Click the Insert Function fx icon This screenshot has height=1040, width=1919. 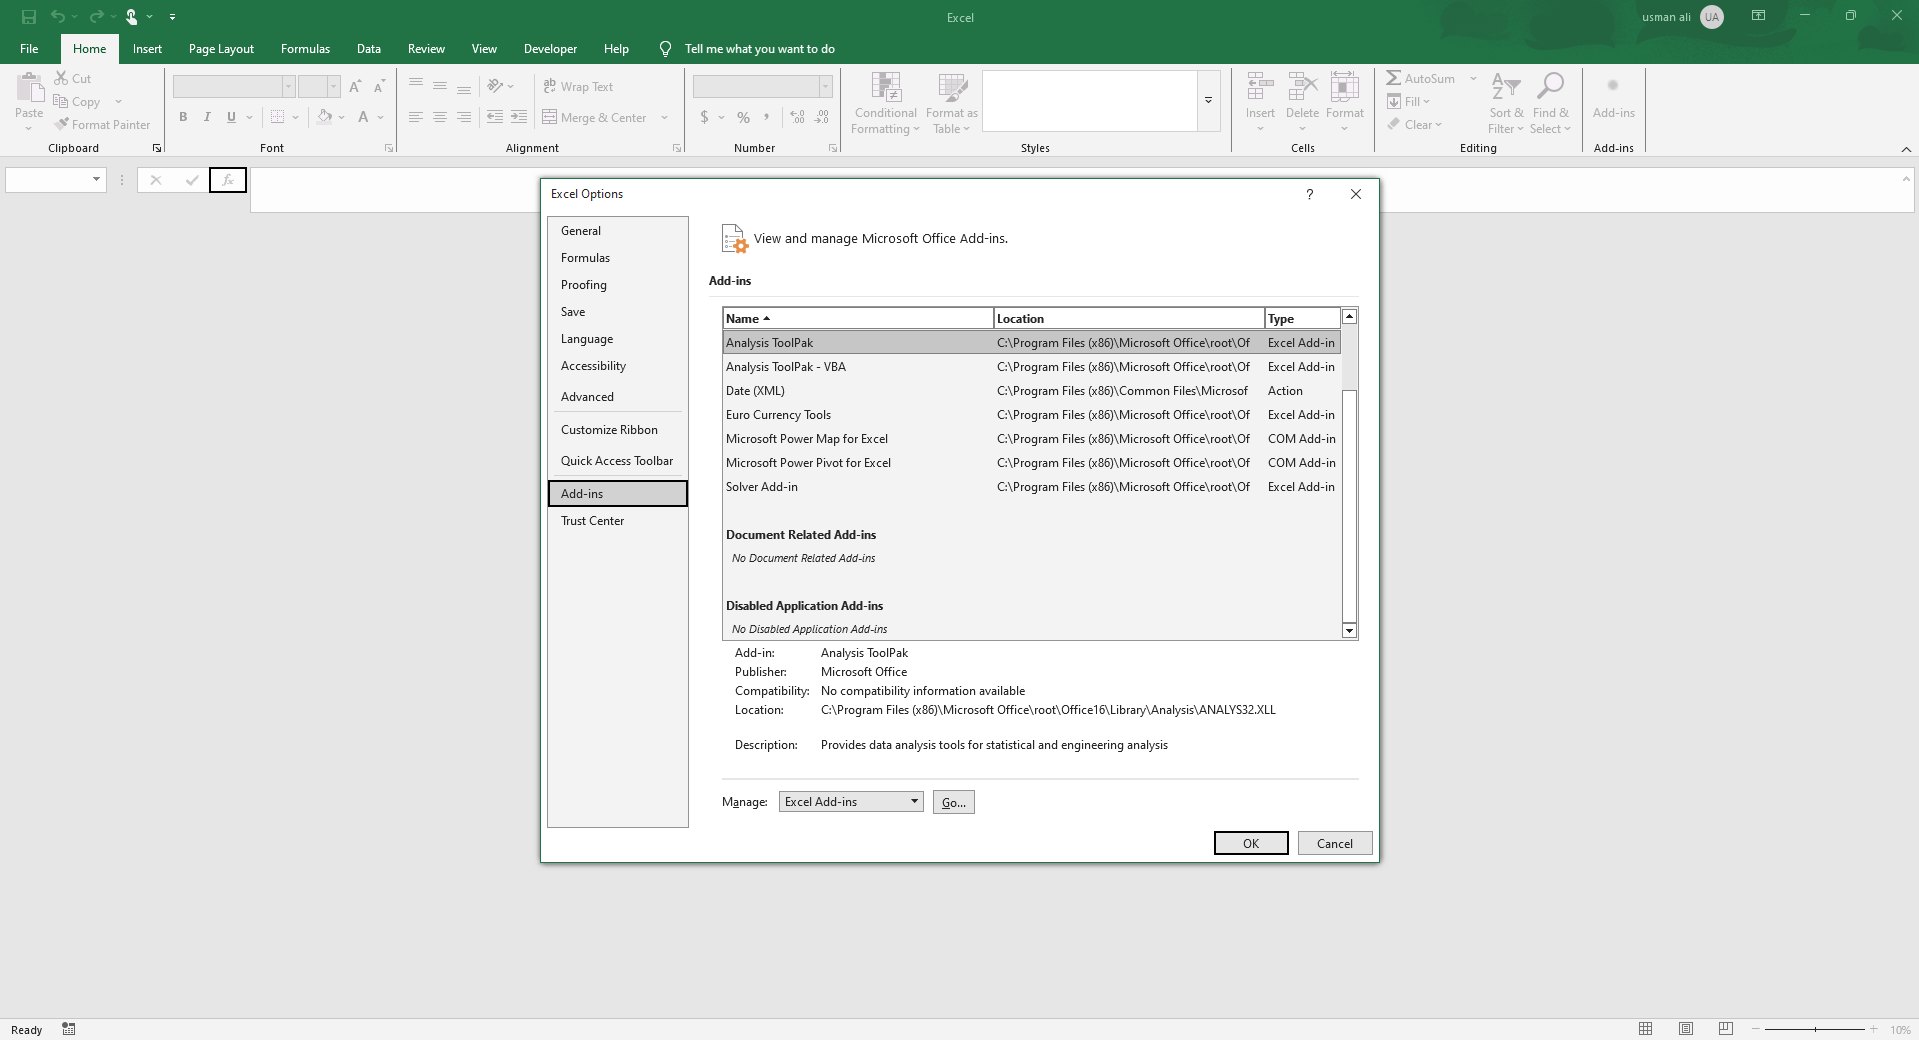tap(228, 180)
